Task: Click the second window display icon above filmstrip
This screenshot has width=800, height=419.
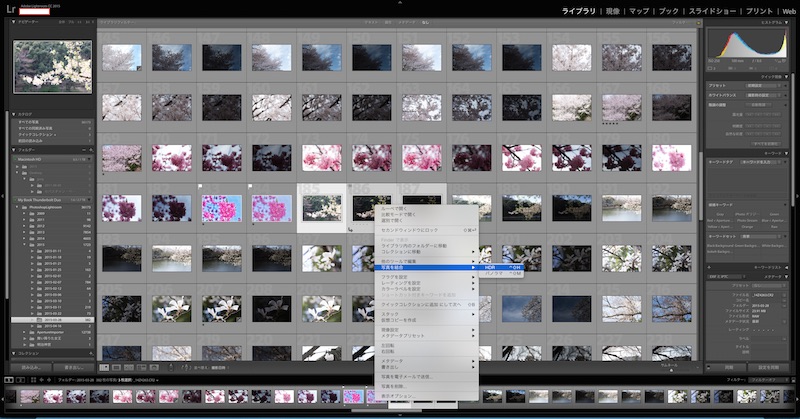Action: 18,380
